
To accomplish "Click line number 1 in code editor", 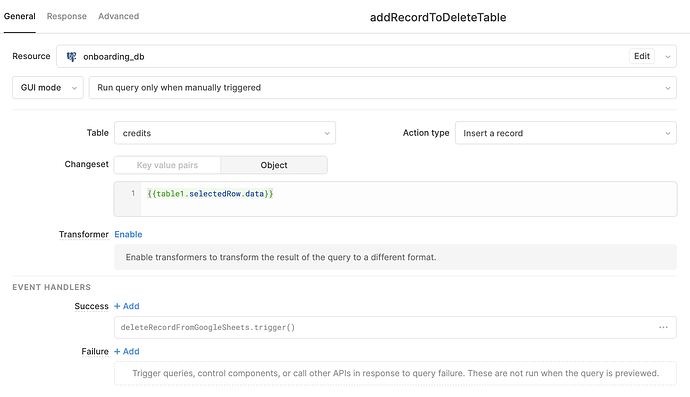I will point(133,193).
